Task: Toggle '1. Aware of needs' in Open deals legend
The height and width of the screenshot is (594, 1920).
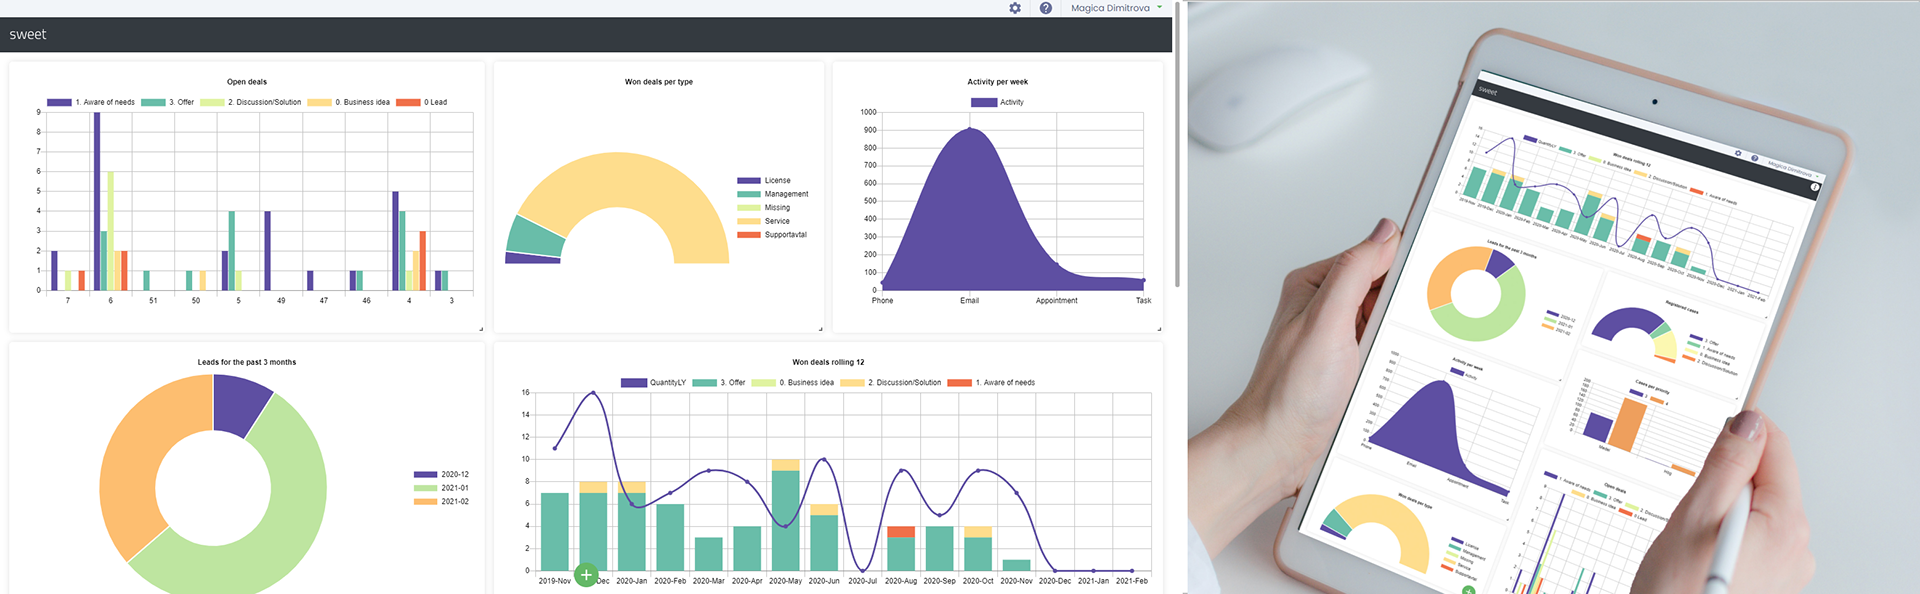Action: [91, 102]
